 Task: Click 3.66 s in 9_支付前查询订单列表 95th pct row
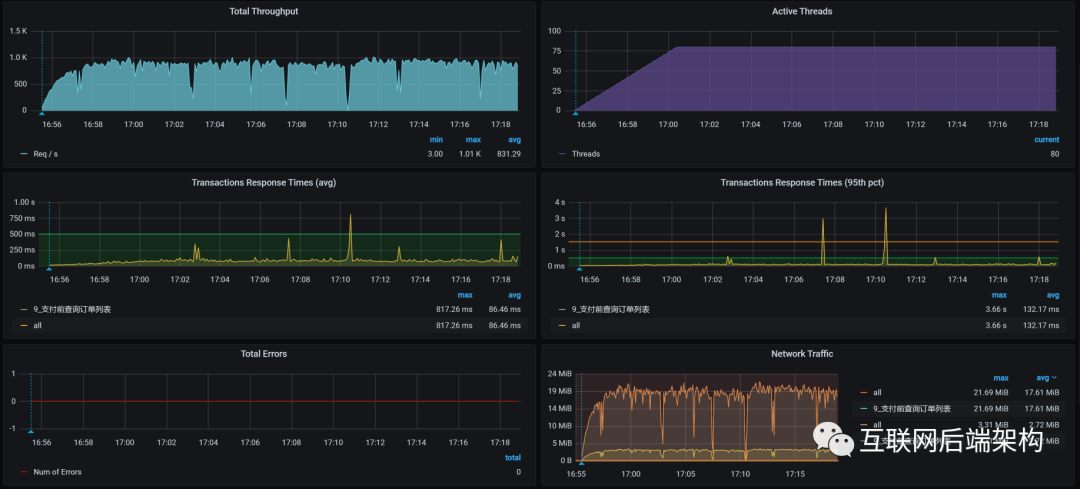995,309
